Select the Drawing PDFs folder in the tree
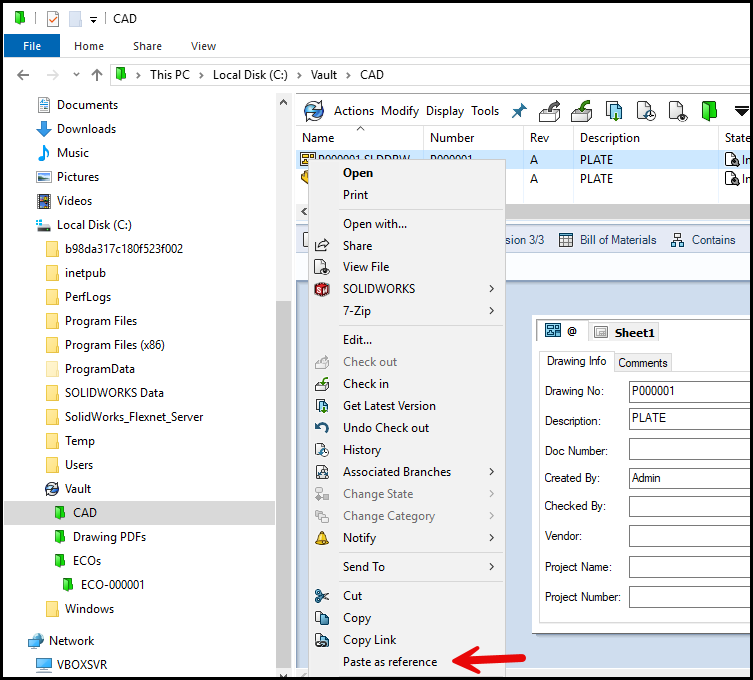The height and width of the screenshot is (680, 753). 109,537
